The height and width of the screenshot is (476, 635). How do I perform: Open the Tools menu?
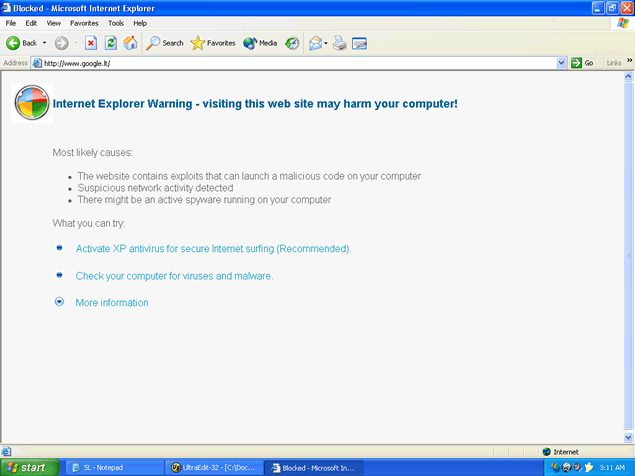[x=116, y=22]
